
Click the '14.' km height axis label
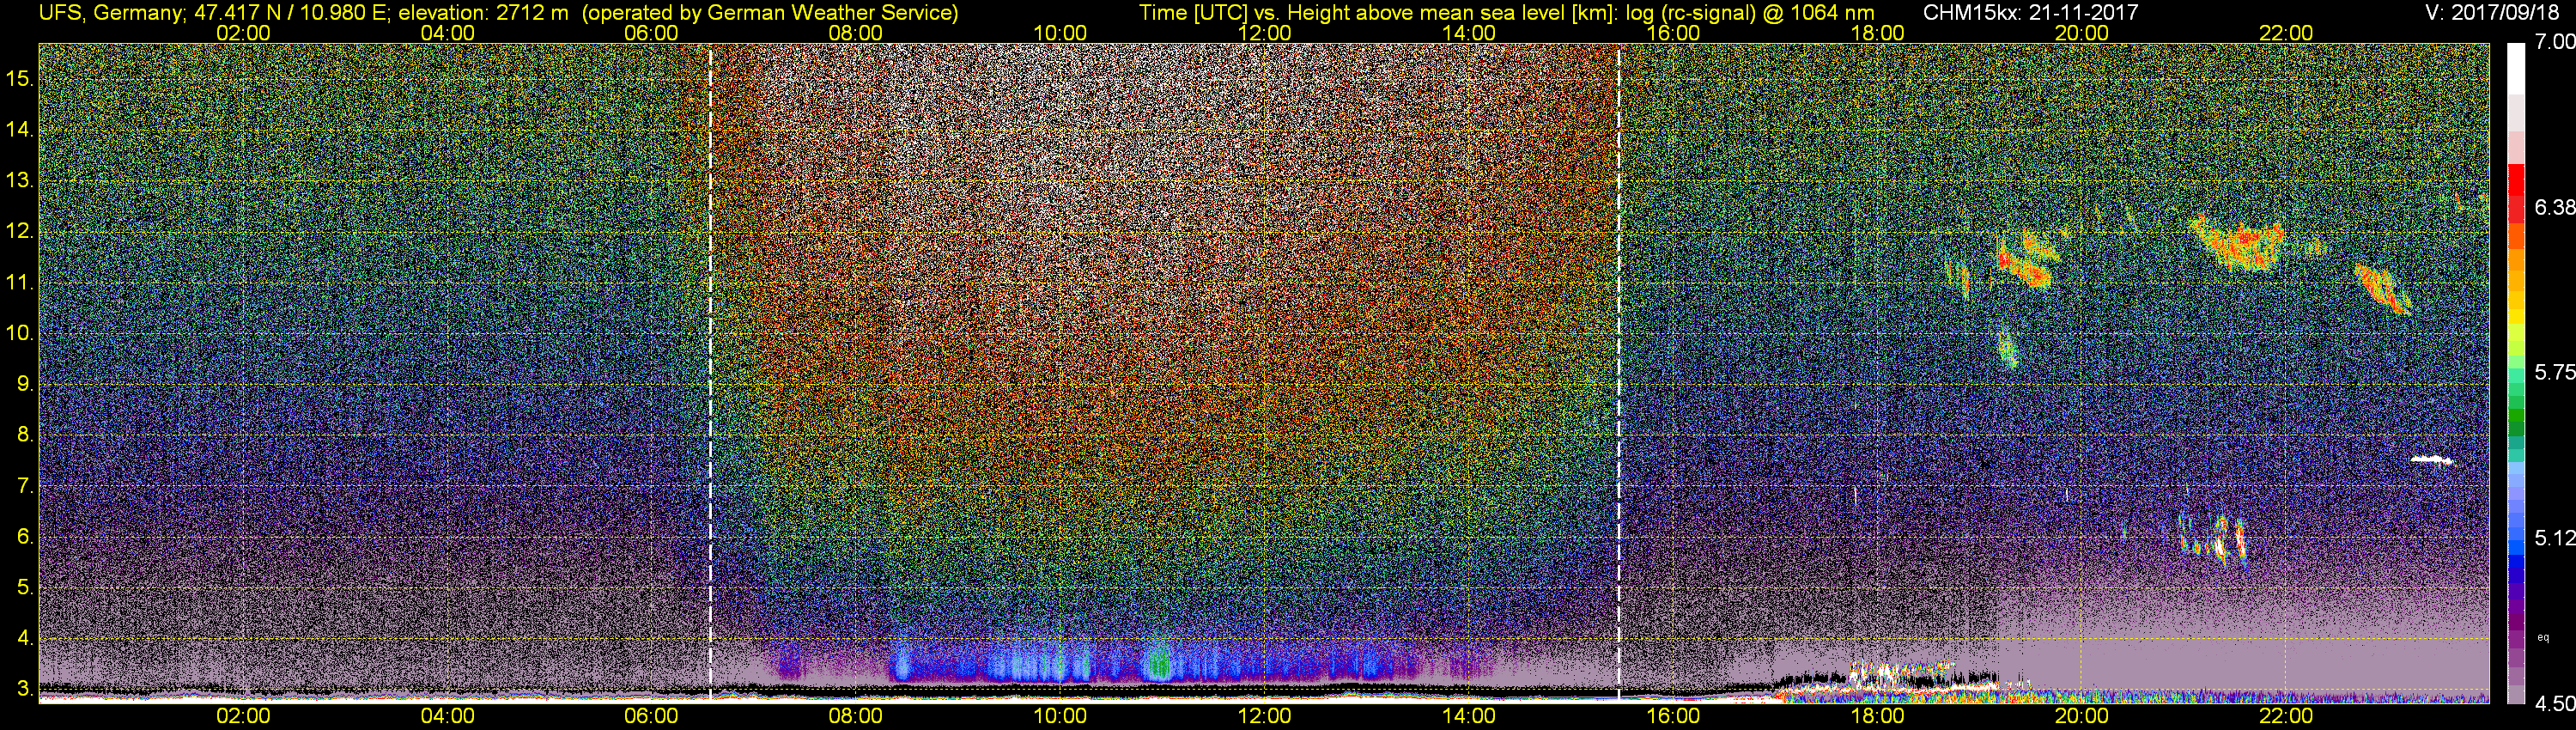(x=20, y=129)
